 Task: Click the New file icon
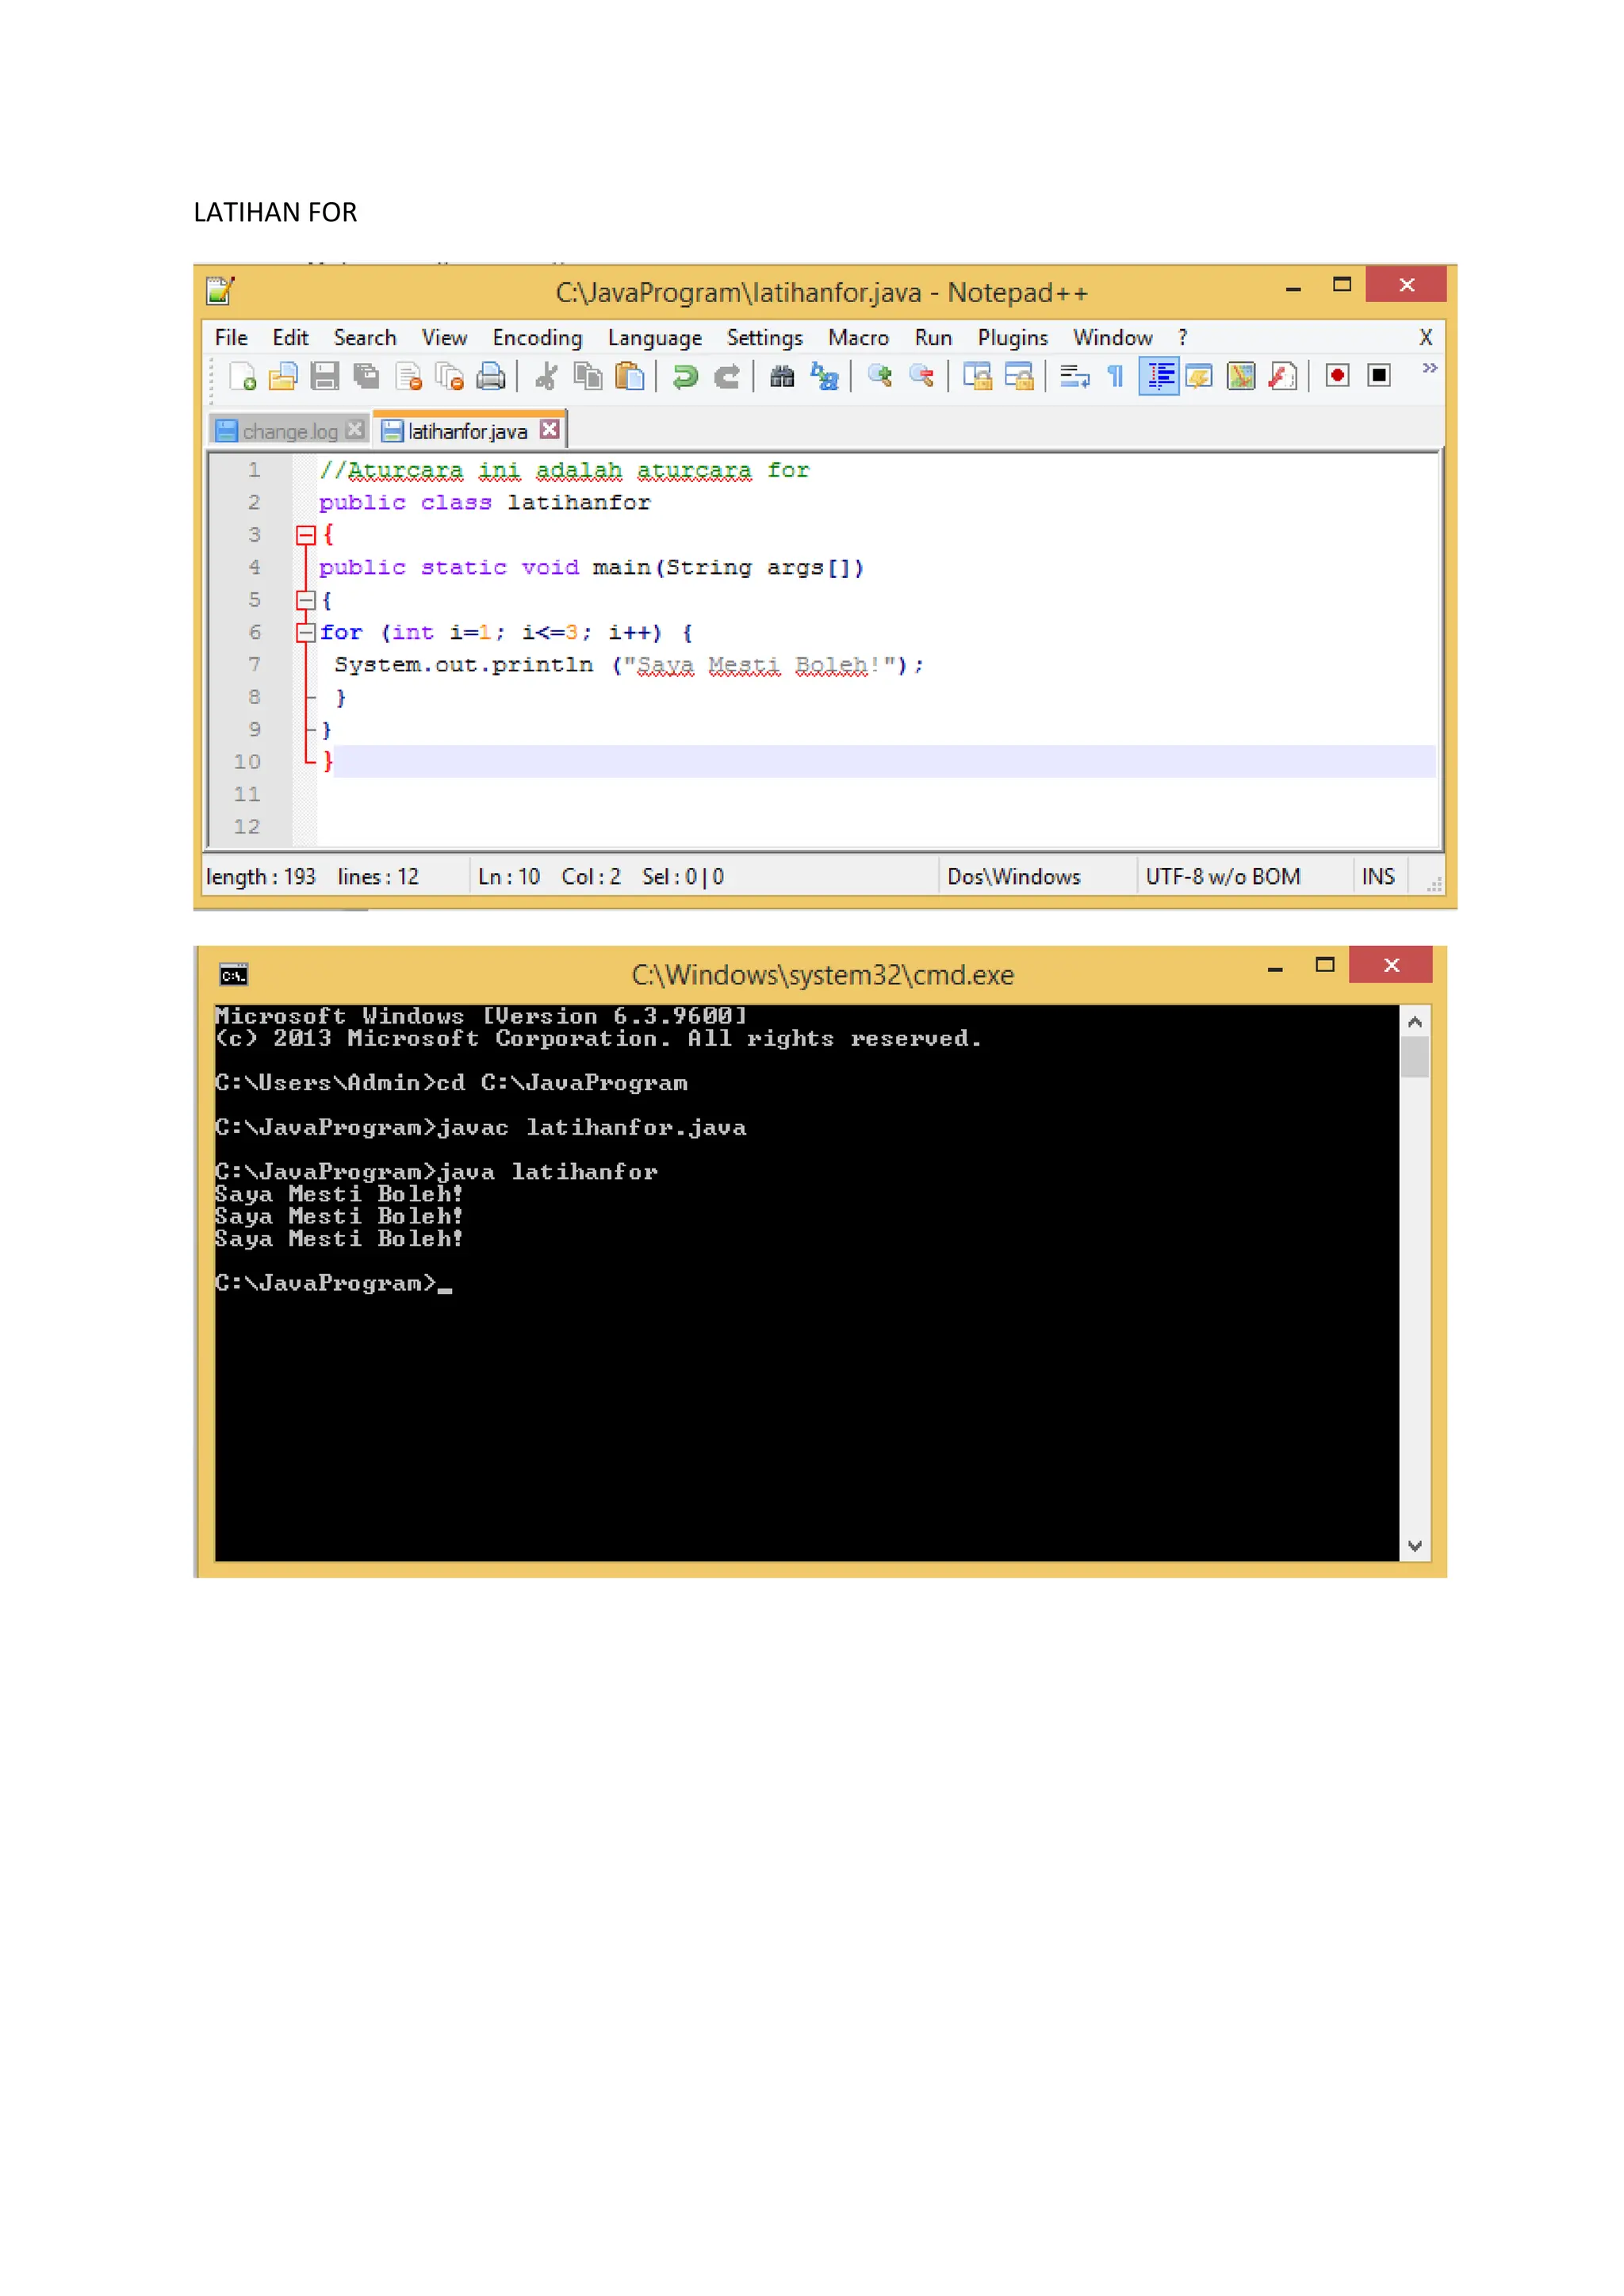[x=242, y=376]
